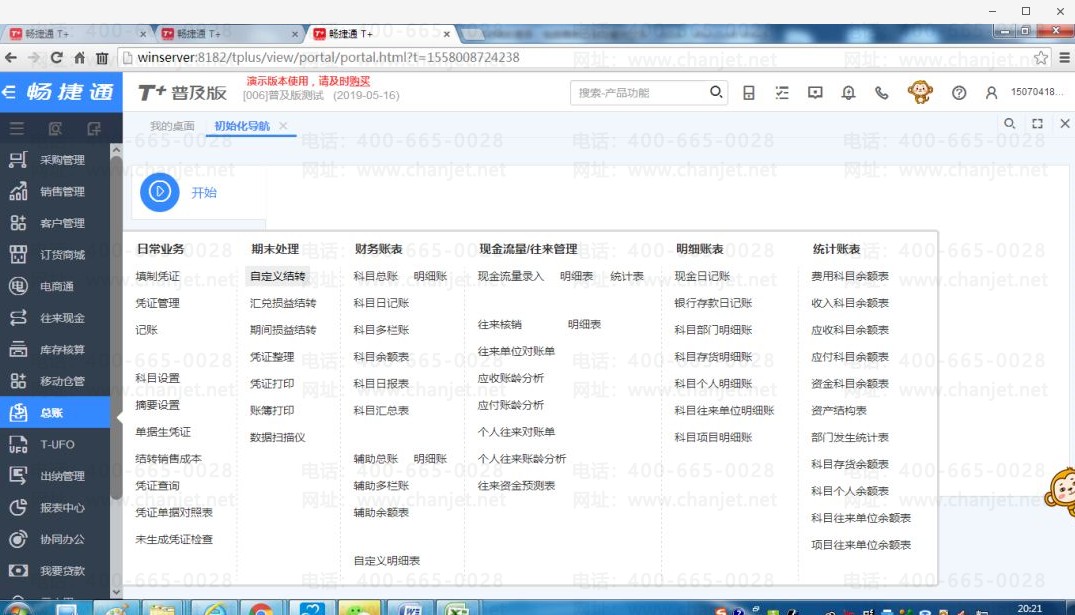The image size is (1075, 615).
Task: Click the username 15070418 account label
Action: (1037, 92)
